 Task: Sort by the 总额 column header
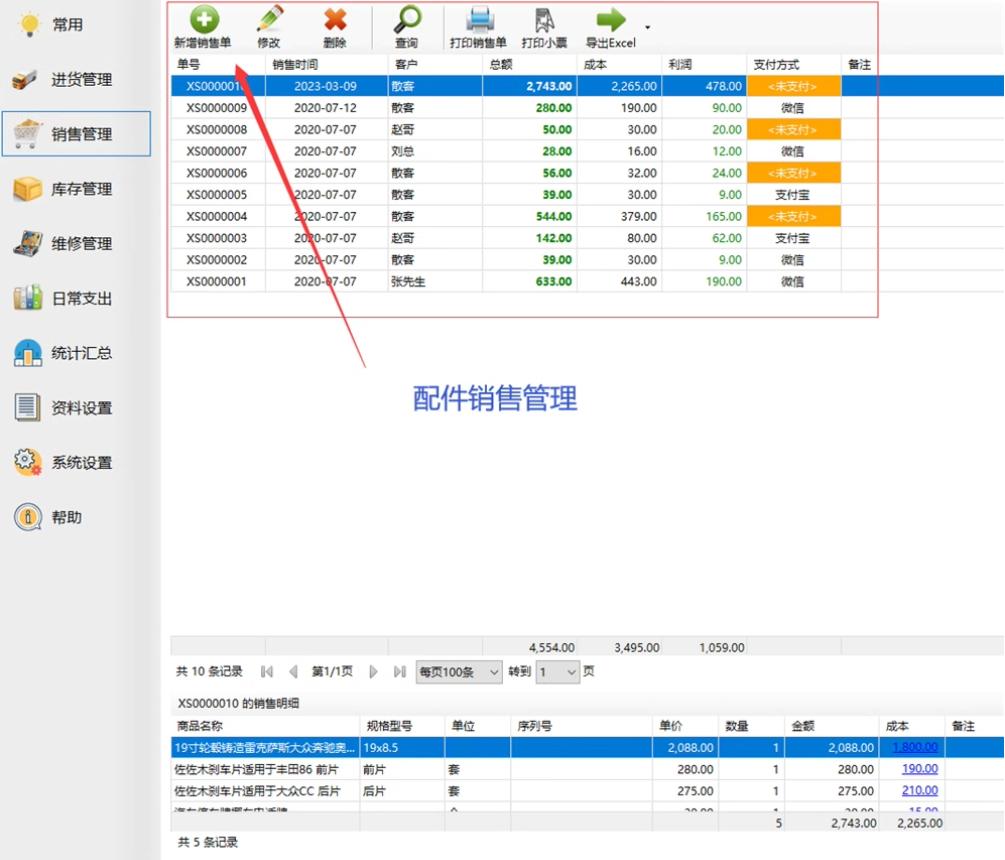(529, 65)
